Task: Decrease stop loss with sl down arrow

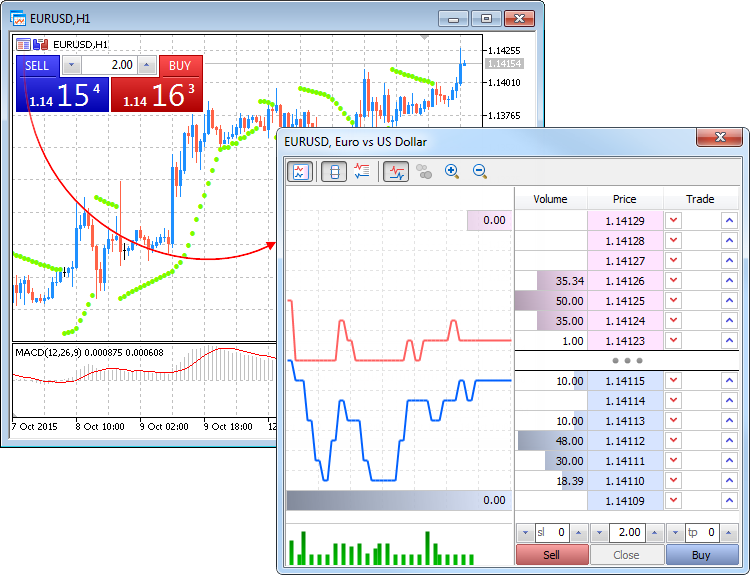Action: point(524,533)
